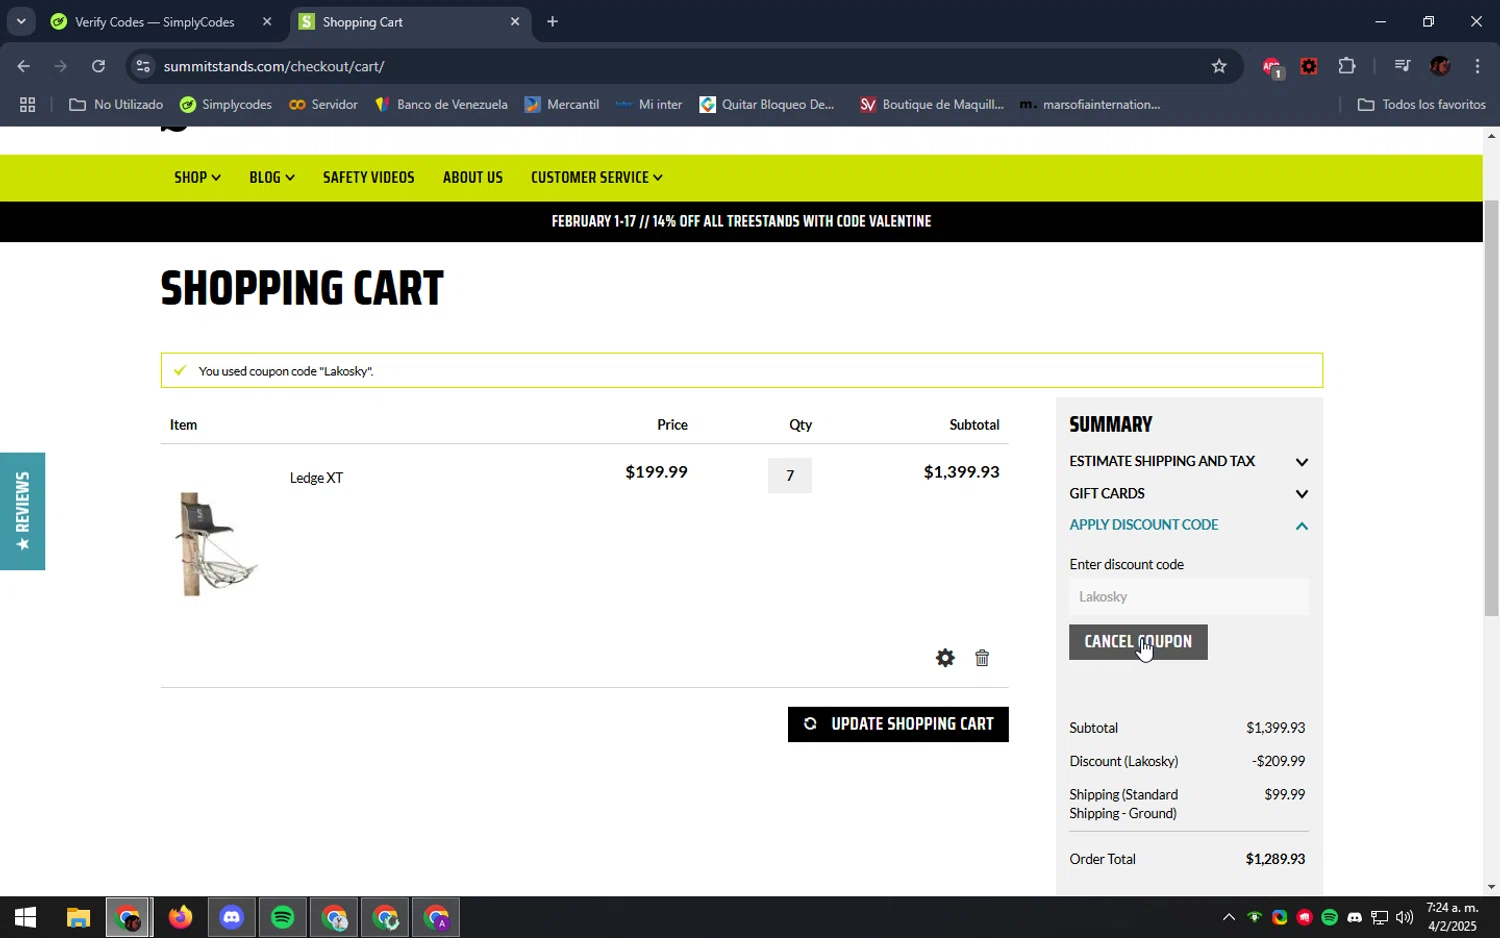
Task: Open Chrome profile avatar
Action: (x=1440, y=66)
